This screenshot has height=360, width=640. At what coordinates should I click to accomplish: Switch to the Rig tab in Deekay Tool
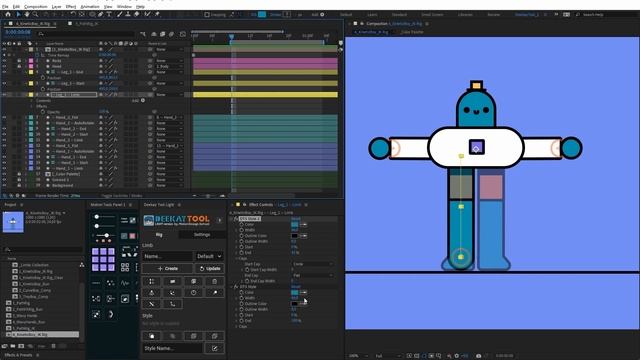[x=159, y=235]
